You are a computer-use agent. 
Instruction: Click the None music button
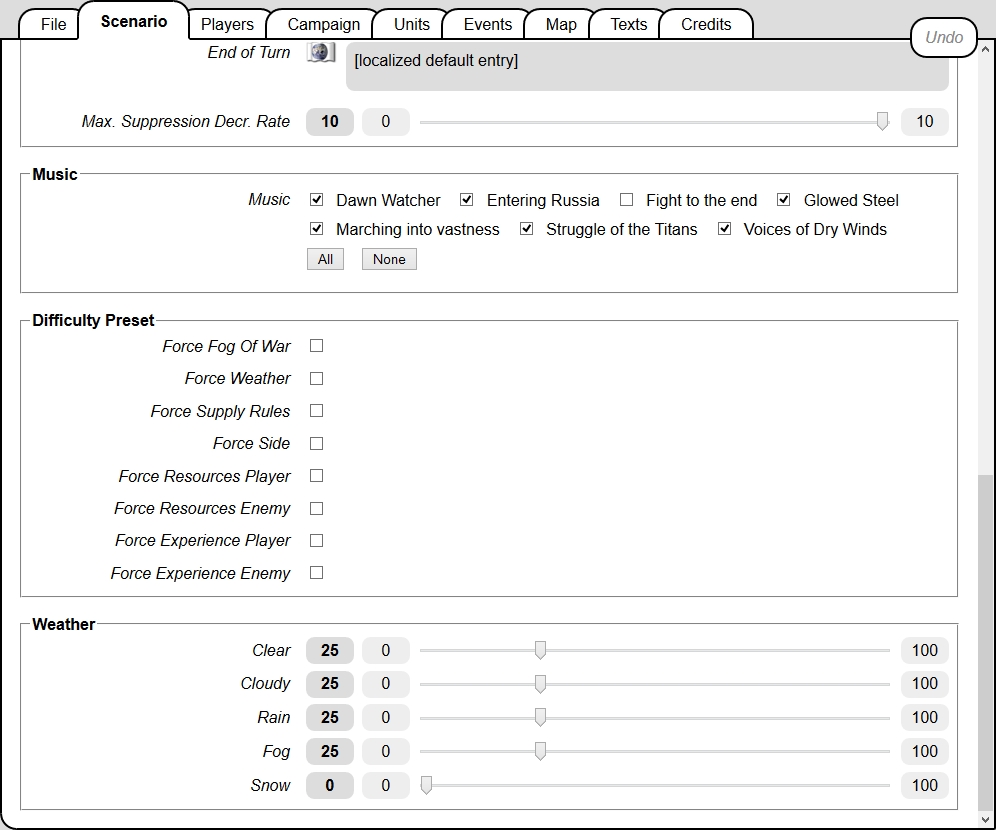389,259
